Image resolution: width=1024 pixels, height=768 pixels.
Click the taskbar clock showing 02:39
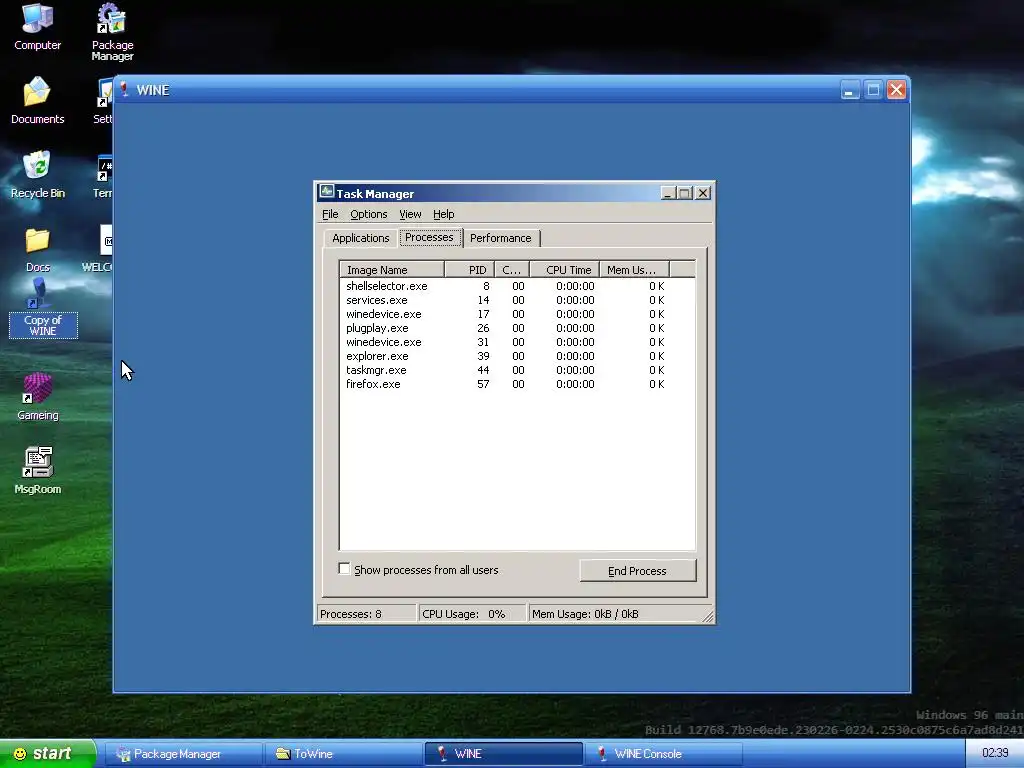995,753
